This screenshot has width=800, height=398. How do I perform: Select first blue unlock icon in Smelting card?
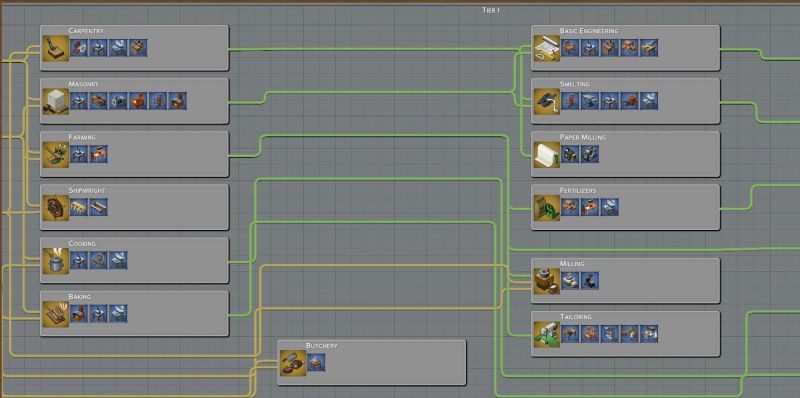point(570,101)
